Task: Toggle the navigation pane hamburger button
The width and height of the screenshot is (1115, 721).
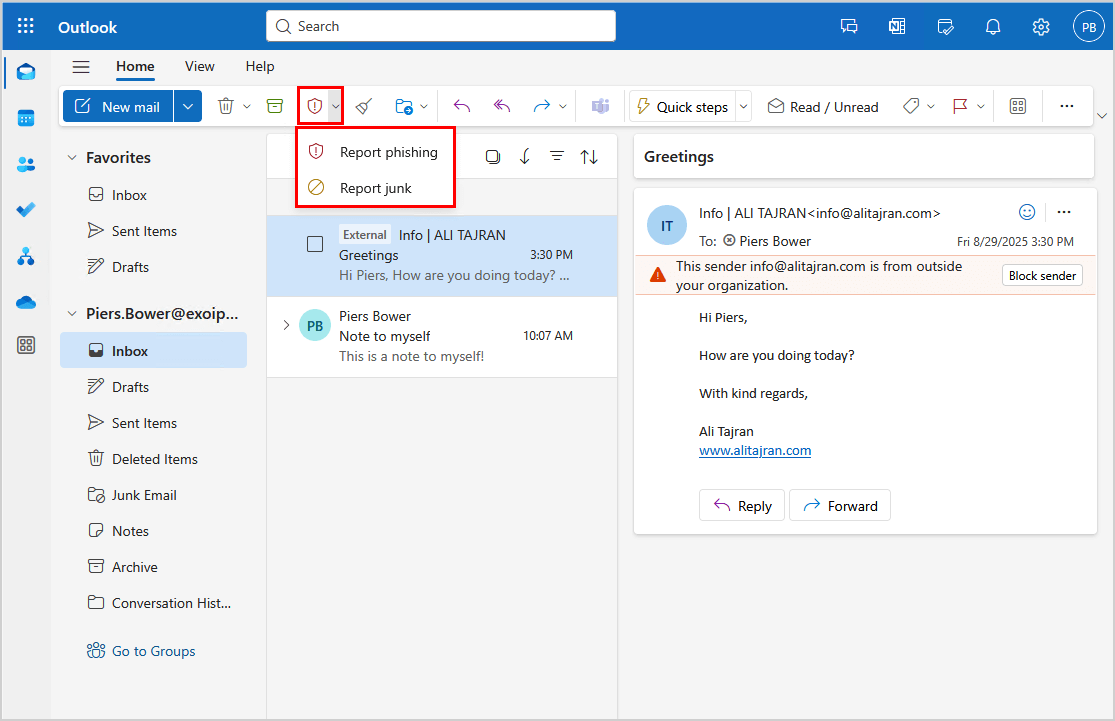Action: click(81, 67)
